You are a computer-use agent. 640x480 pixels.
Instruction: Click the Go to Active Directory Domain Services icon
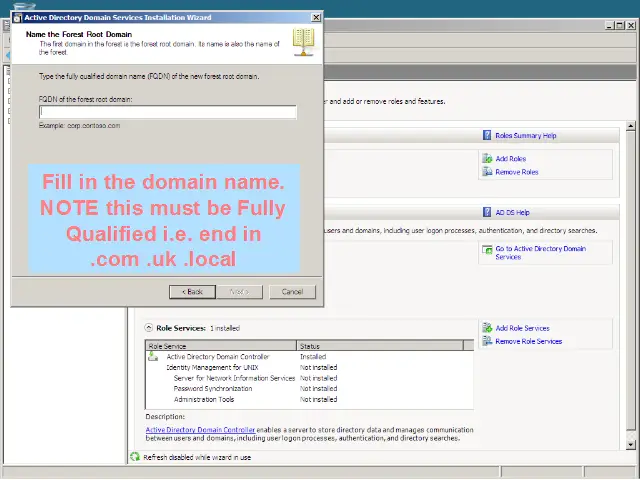(487, 249)
